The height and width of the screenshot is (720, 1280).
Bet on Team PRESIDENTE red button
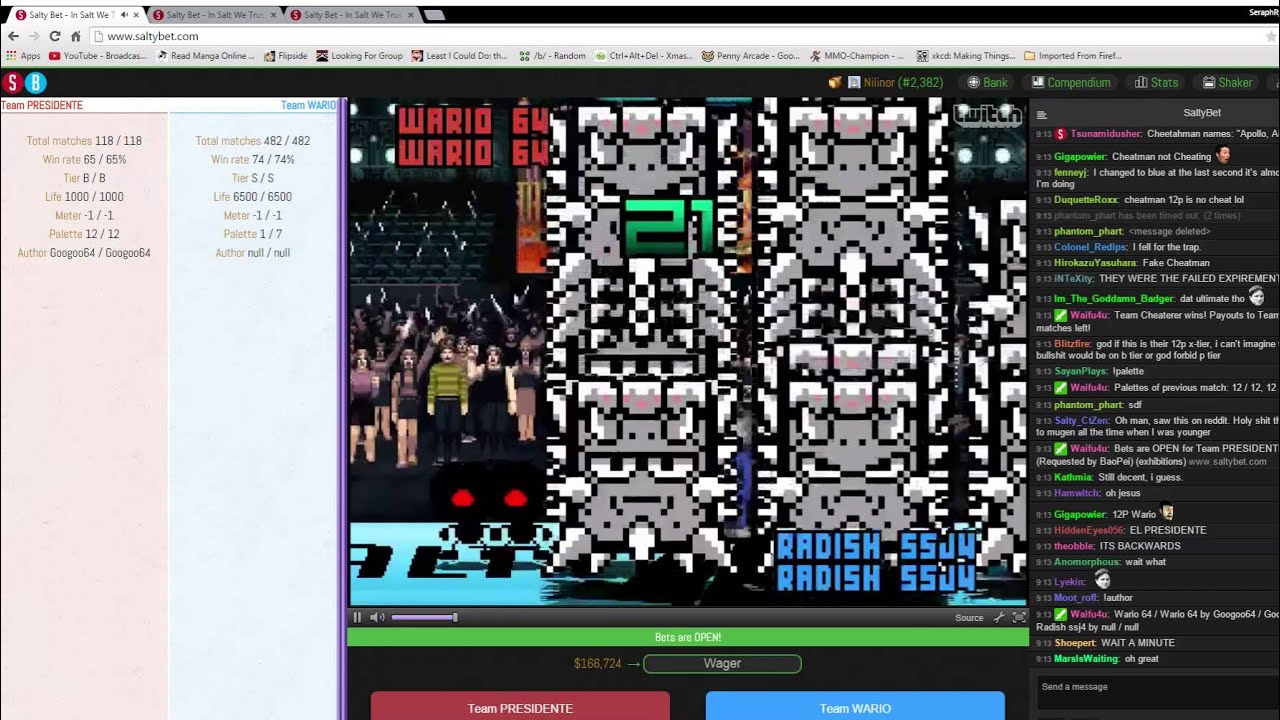520,706
